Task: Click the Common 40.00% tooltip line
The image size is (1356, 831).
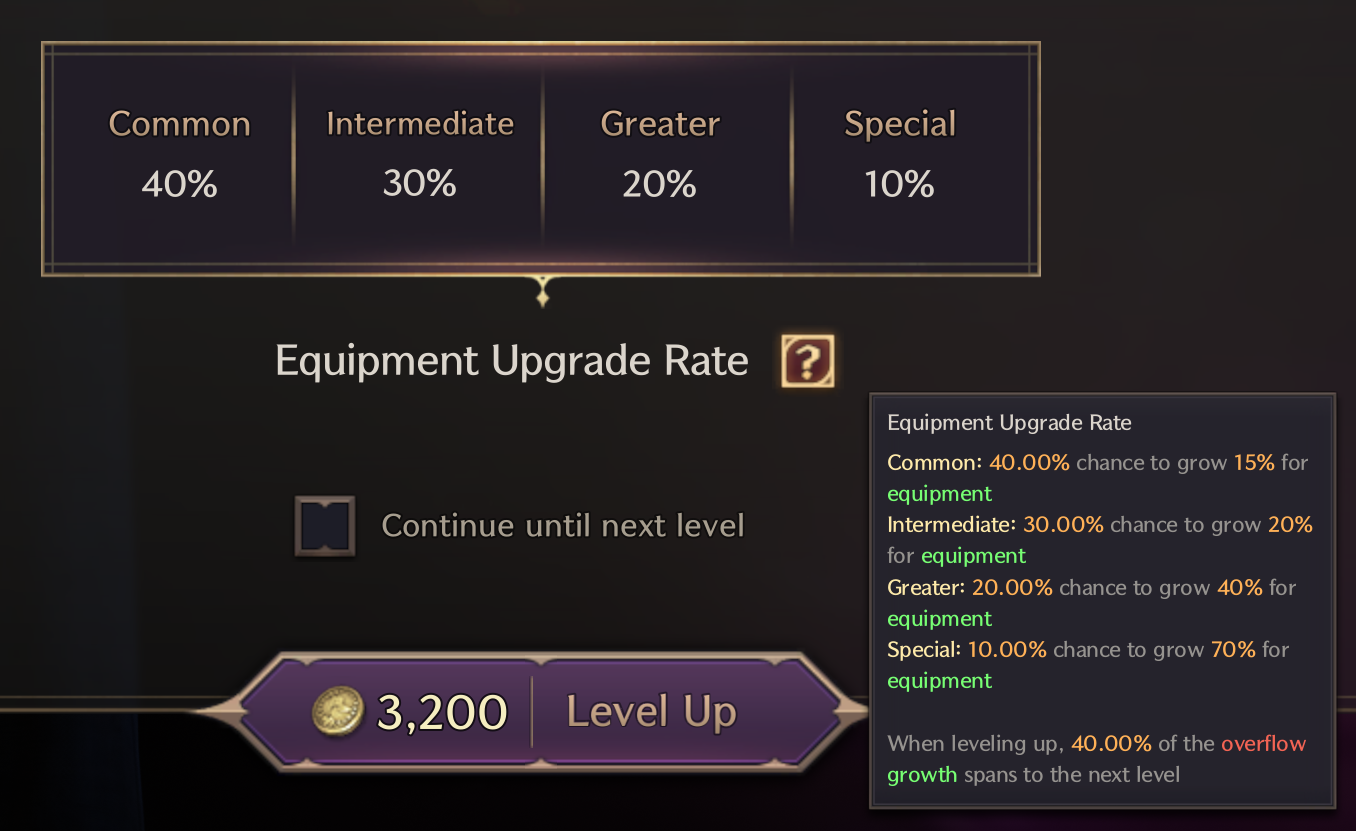Action: [1098, 478]
